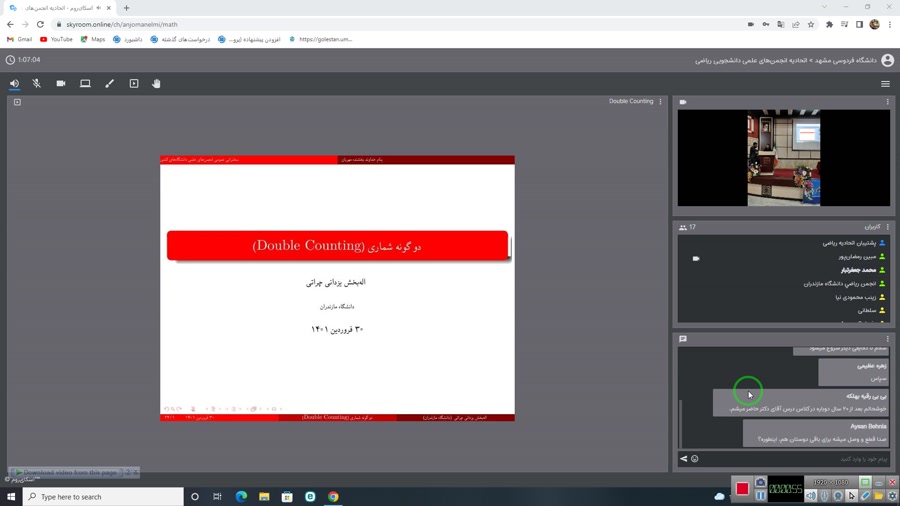
Task: Open the emoji picker in chat
Action: 695,458
